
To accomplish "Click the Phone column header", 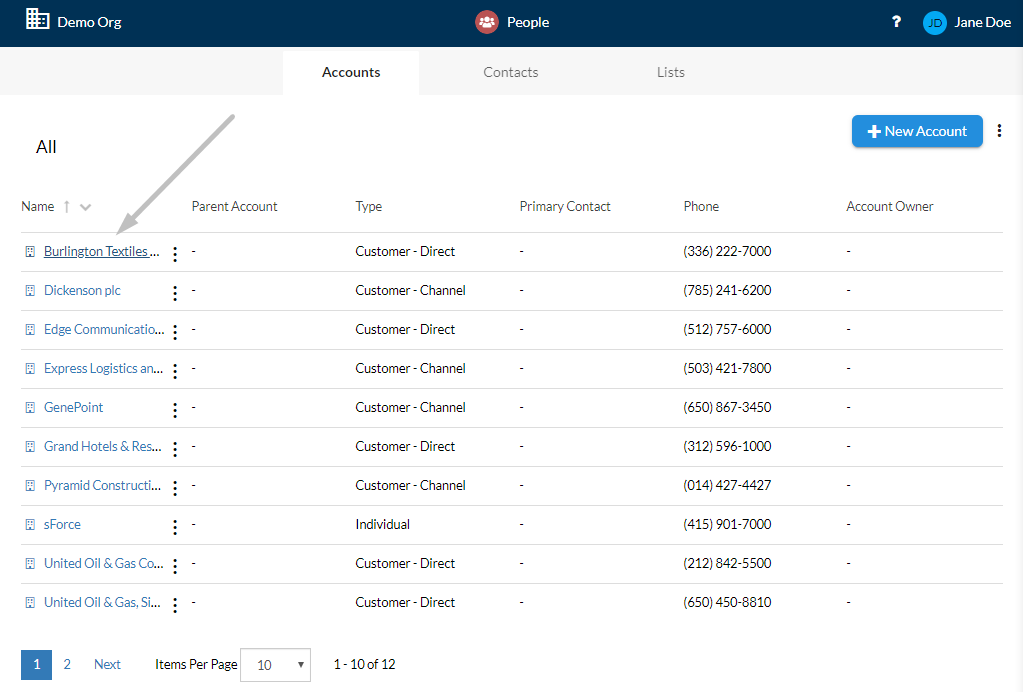I will [701, 207].
